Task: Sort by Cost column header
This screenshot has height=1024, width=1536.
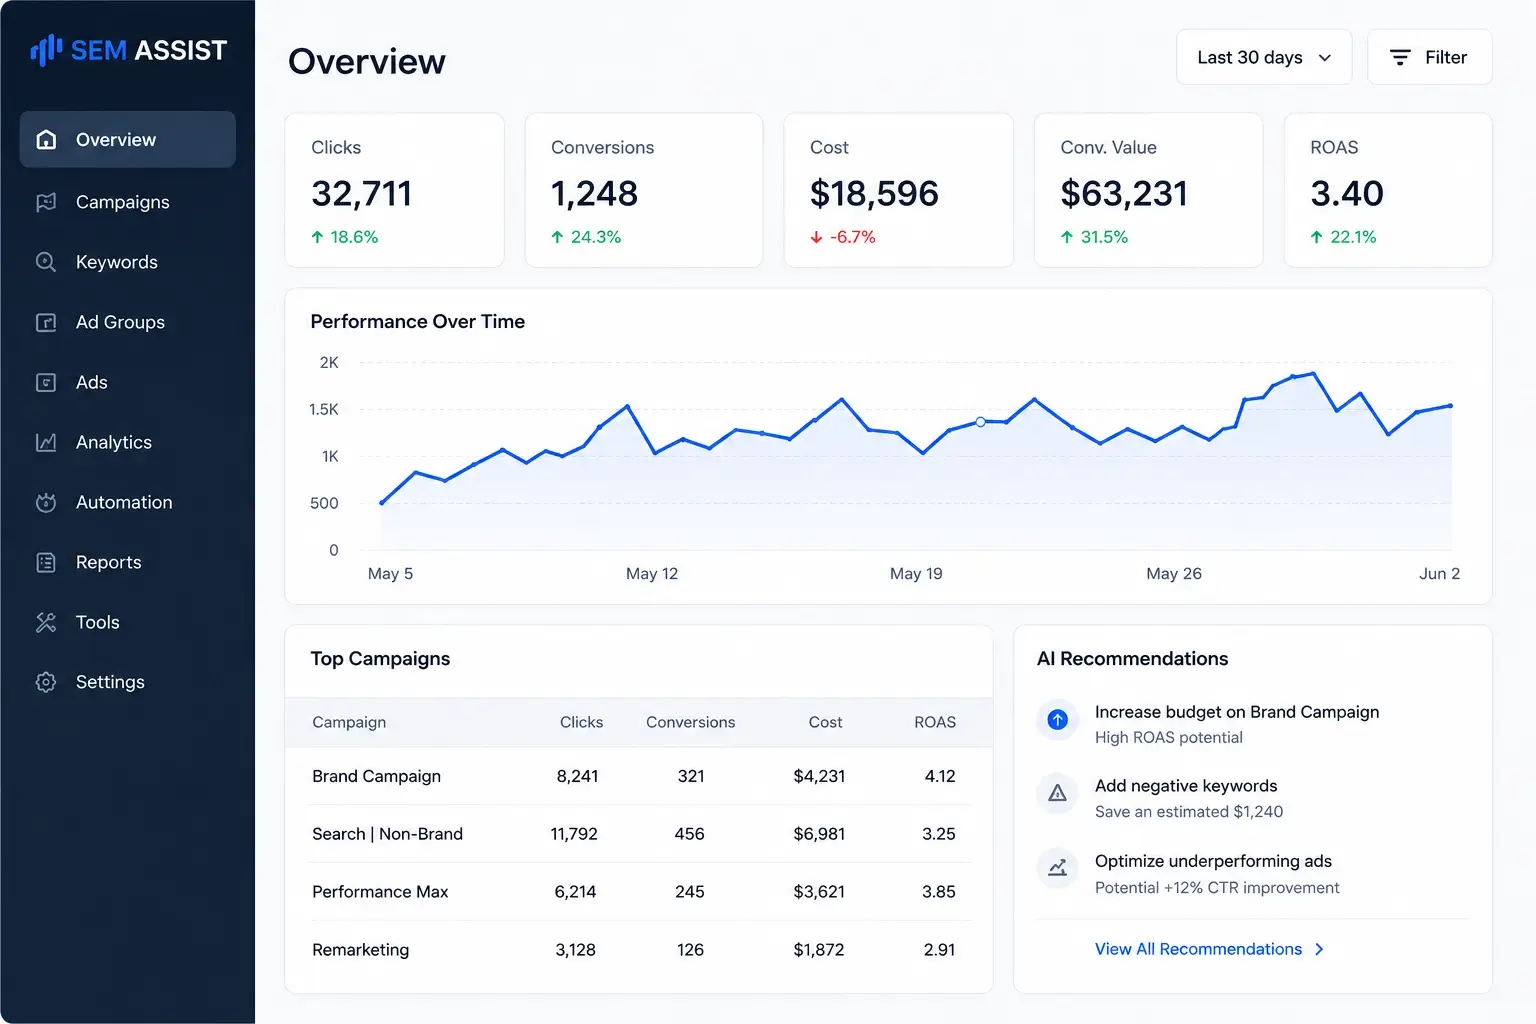Action: 825,722
